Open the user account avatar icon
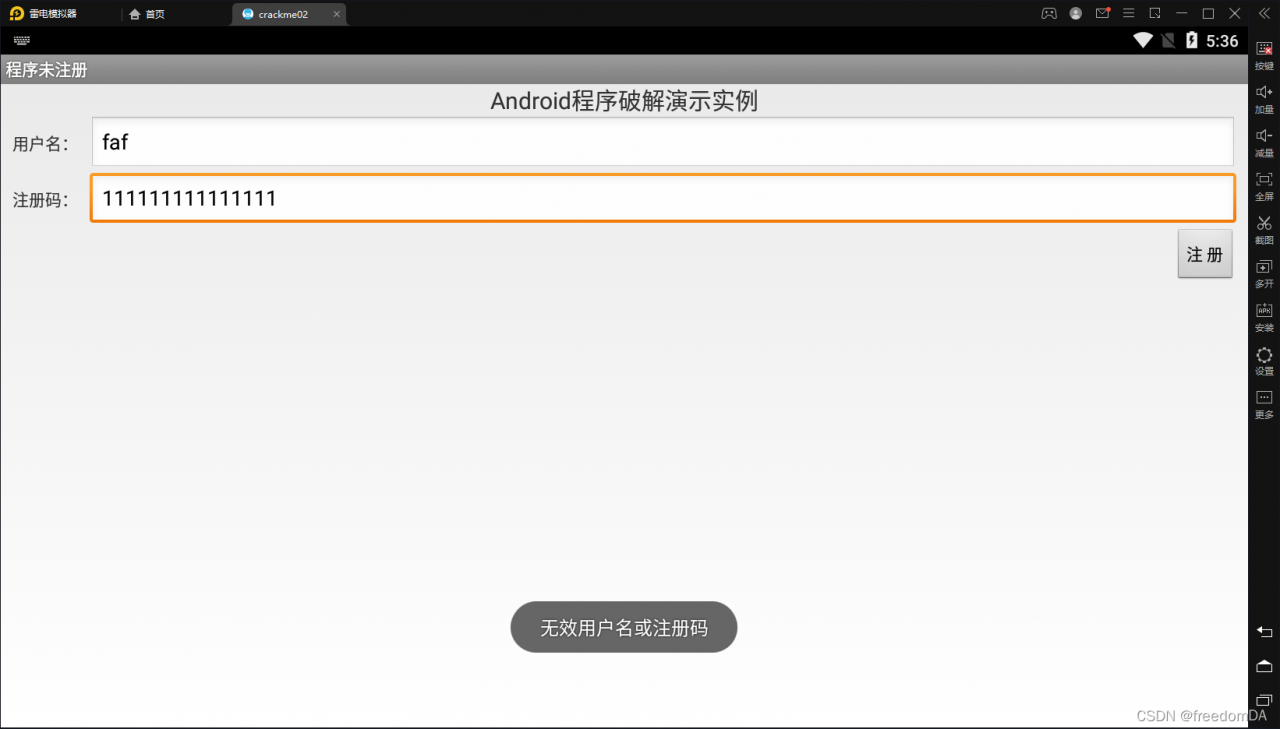1280x729 pixels. click(x=1076, y=13)
